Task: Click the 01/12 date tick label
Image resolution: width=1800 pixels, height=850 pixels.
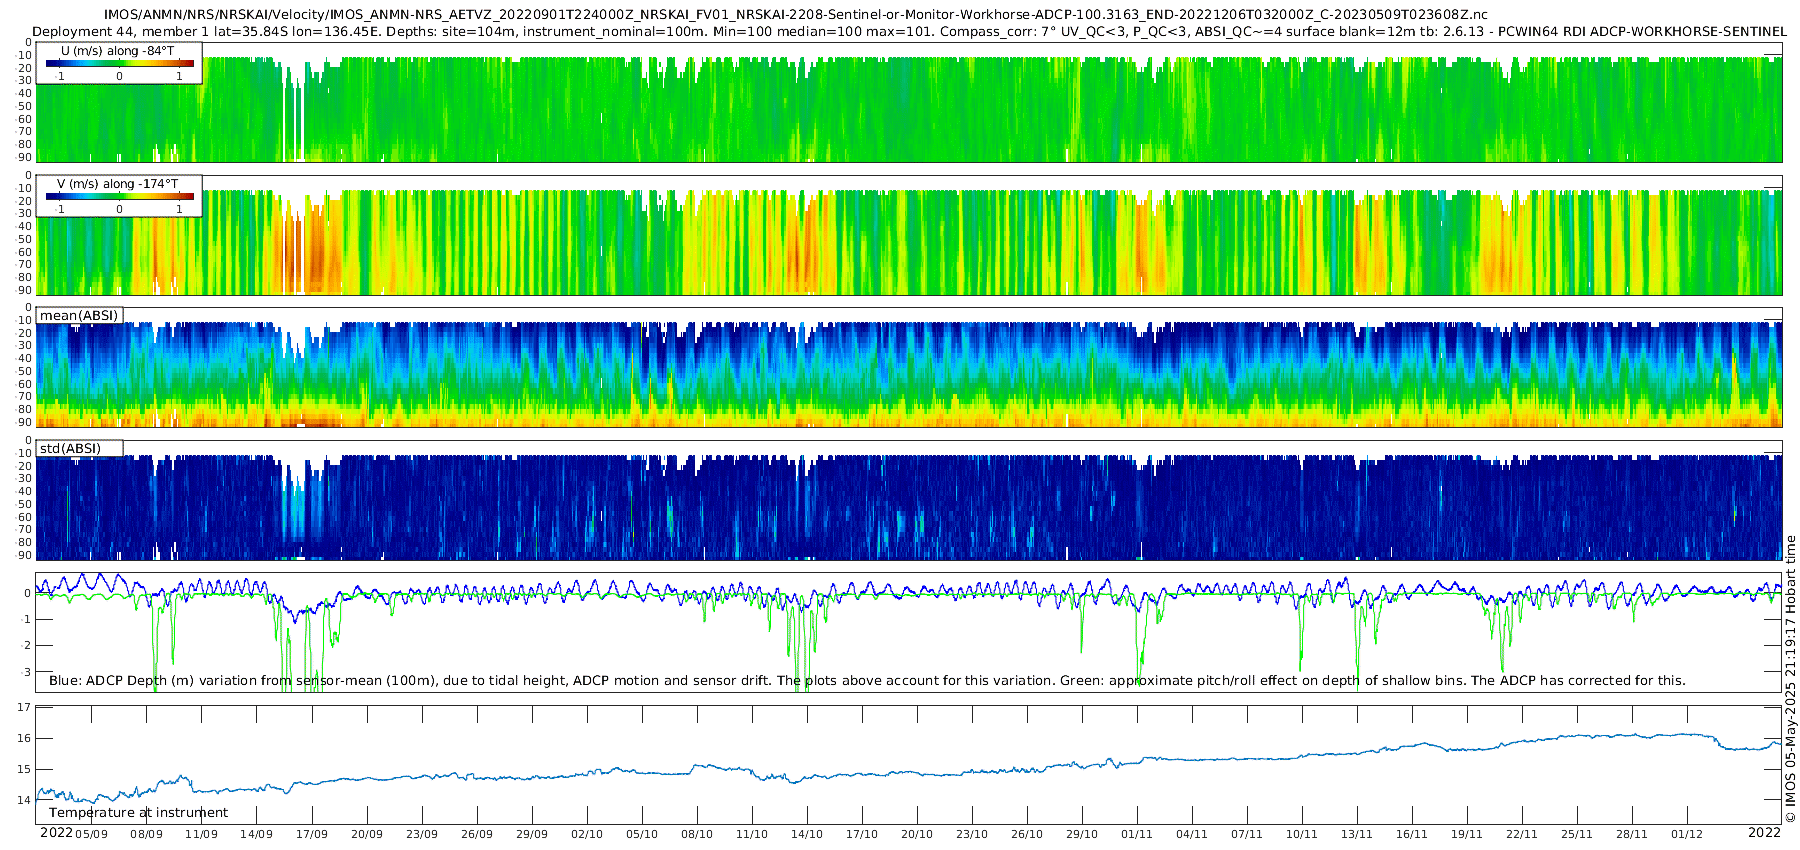Action: (1687, 834)
